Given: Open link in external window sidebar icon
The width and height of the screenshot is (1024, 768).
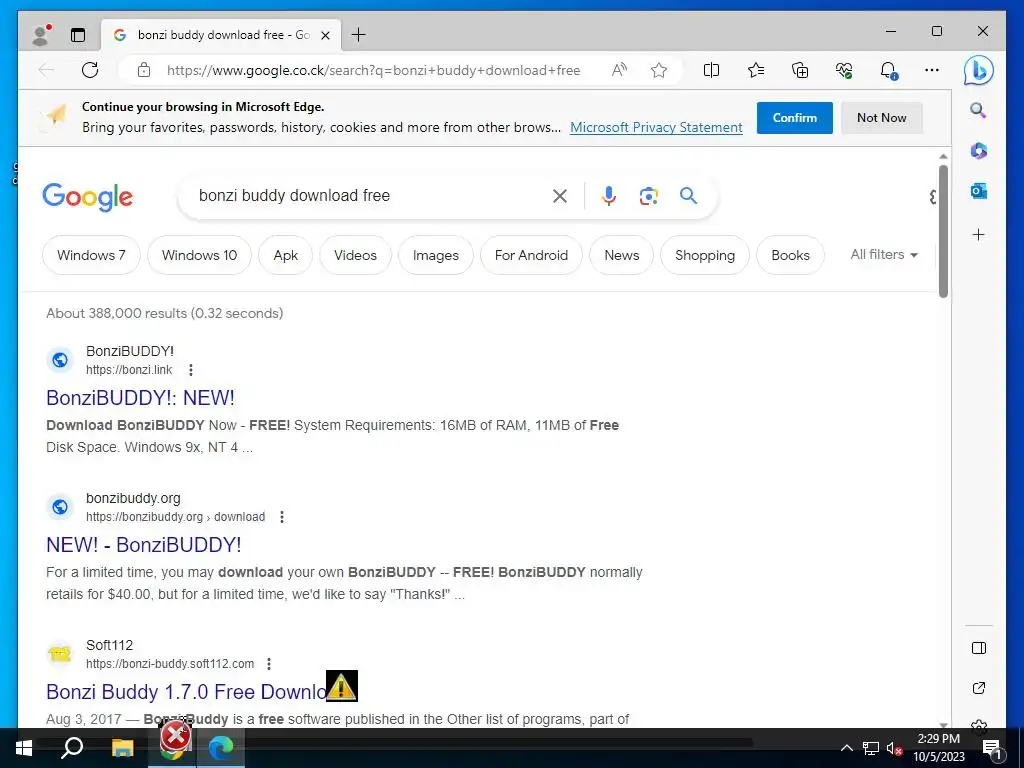Looking at the screenshot, I should tap(979, 688).
